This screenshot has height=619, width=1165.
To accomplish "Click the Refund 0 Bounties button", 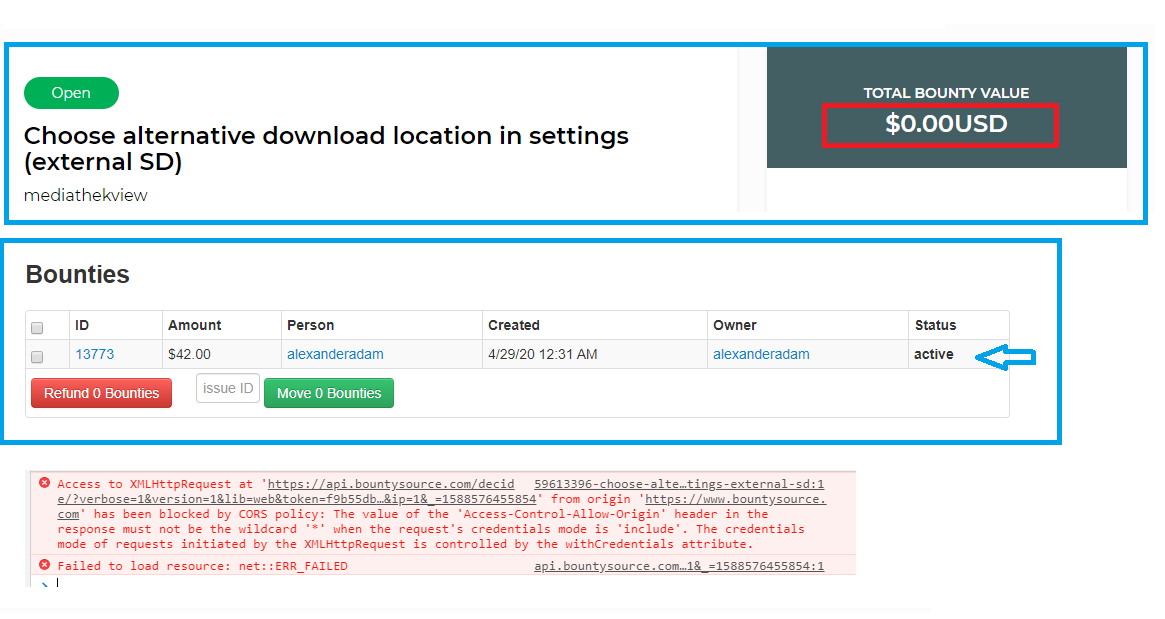I will click(101, 393).
